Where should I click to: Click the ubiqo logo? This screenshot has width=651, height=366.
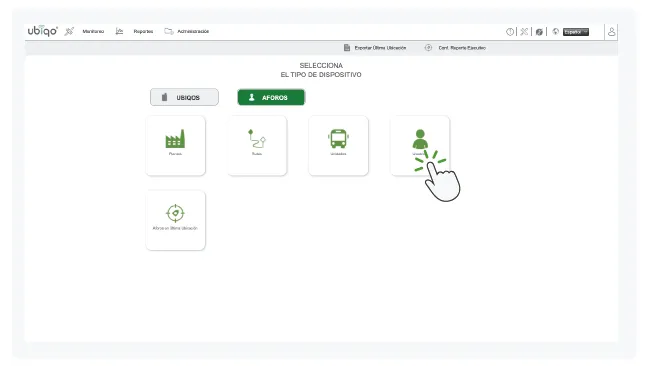[42, 31]
